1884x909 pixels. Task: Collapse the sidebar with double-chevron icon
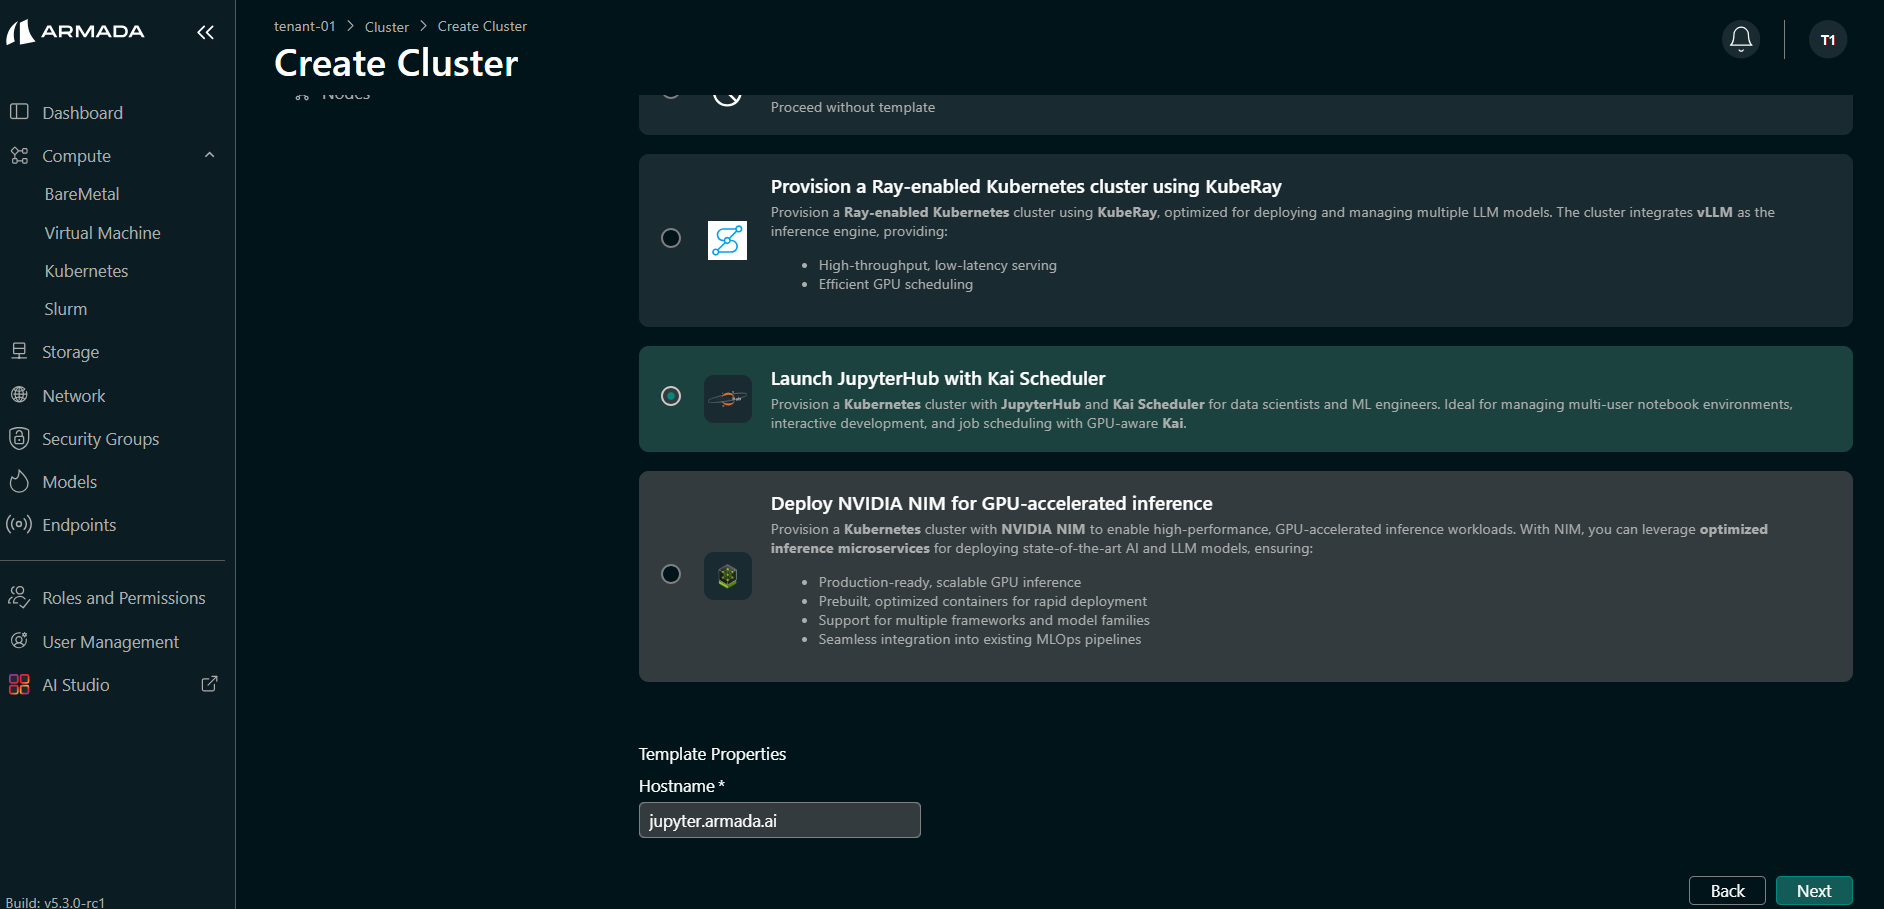[205, 32]
